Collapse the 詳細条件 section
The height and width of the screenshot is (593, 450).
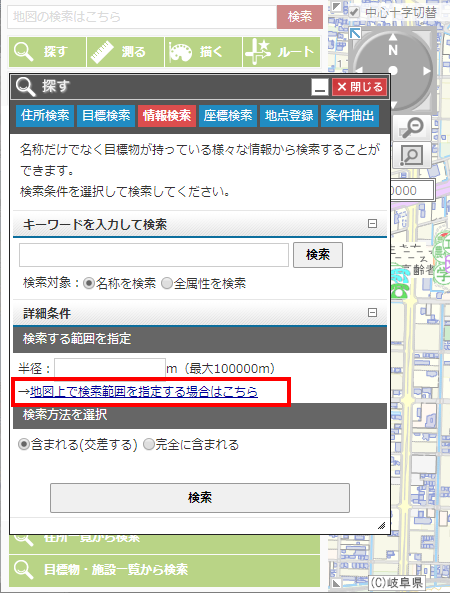372,312
